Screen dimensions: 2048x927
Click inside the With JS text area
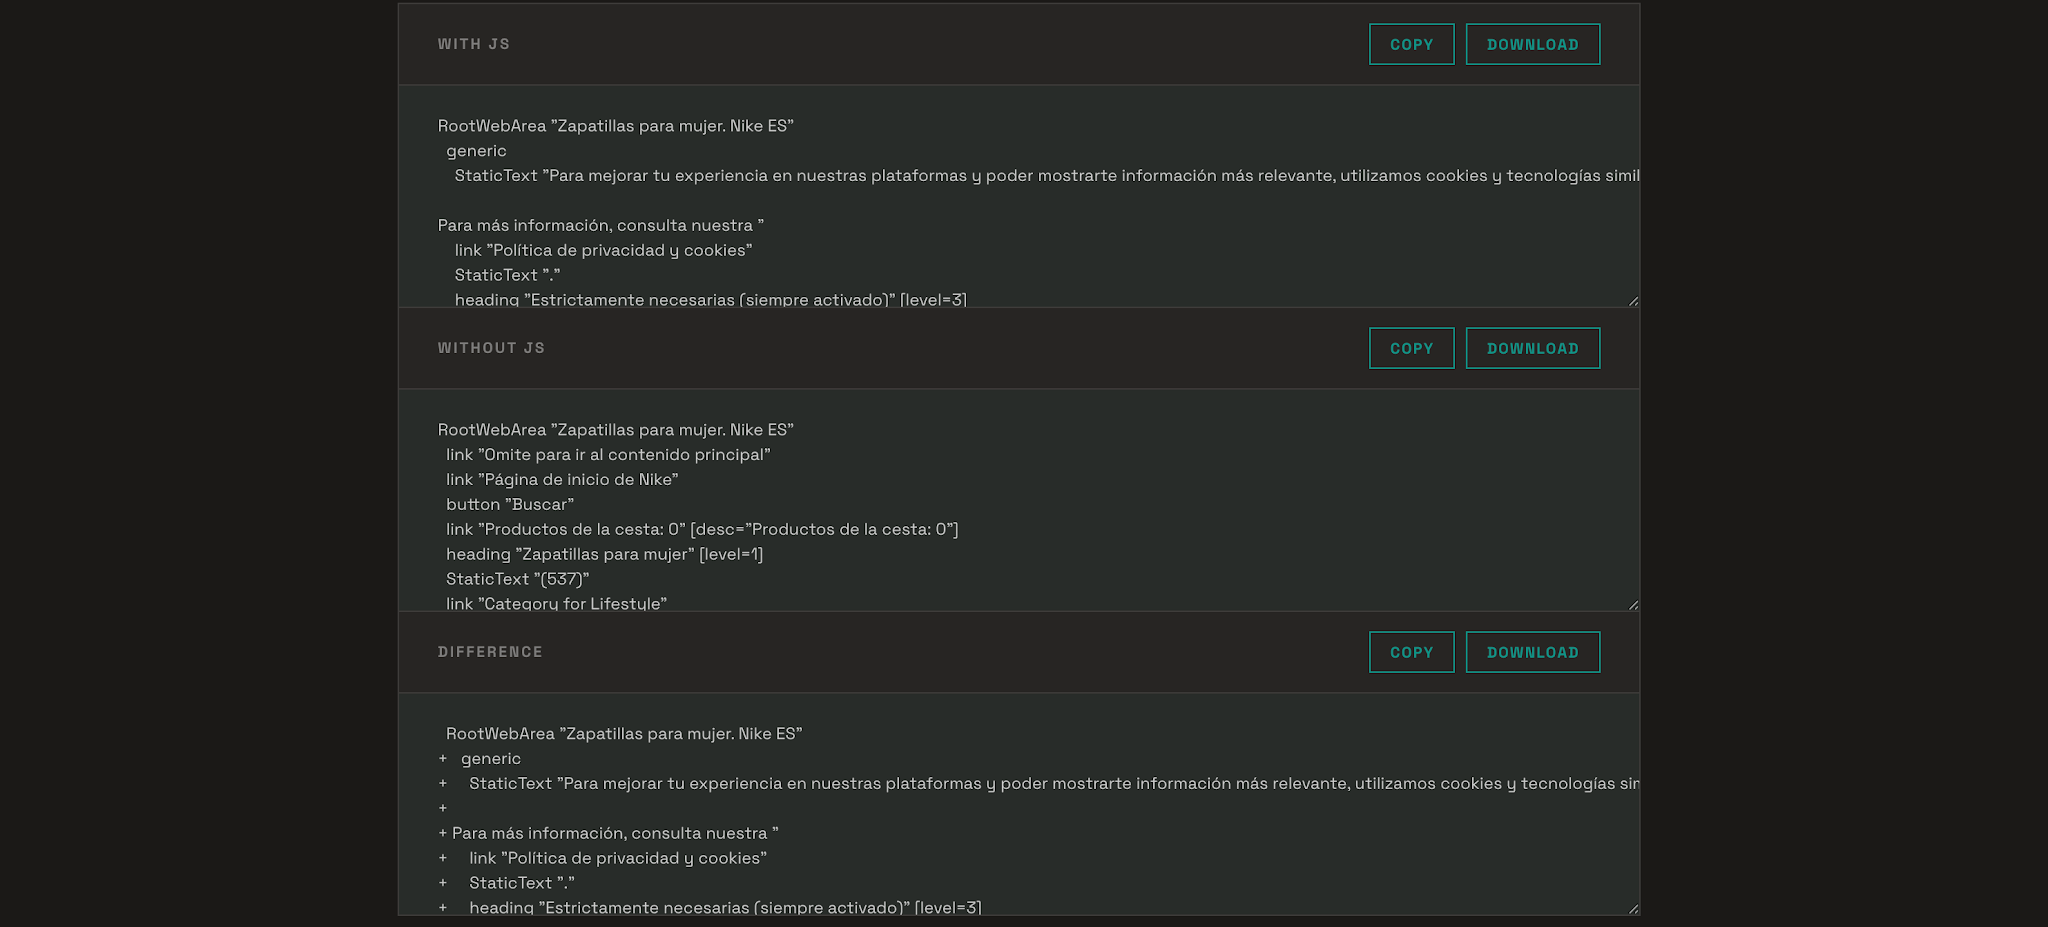click(x=1019, y=197)
